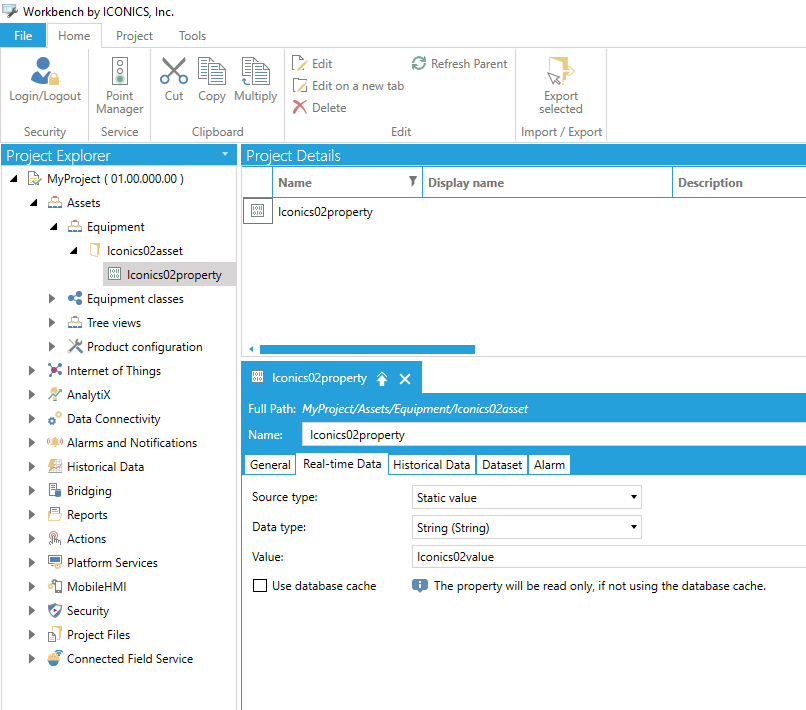
Task: Select Iconics02property in Project Explorer
Action: (170, 275)
